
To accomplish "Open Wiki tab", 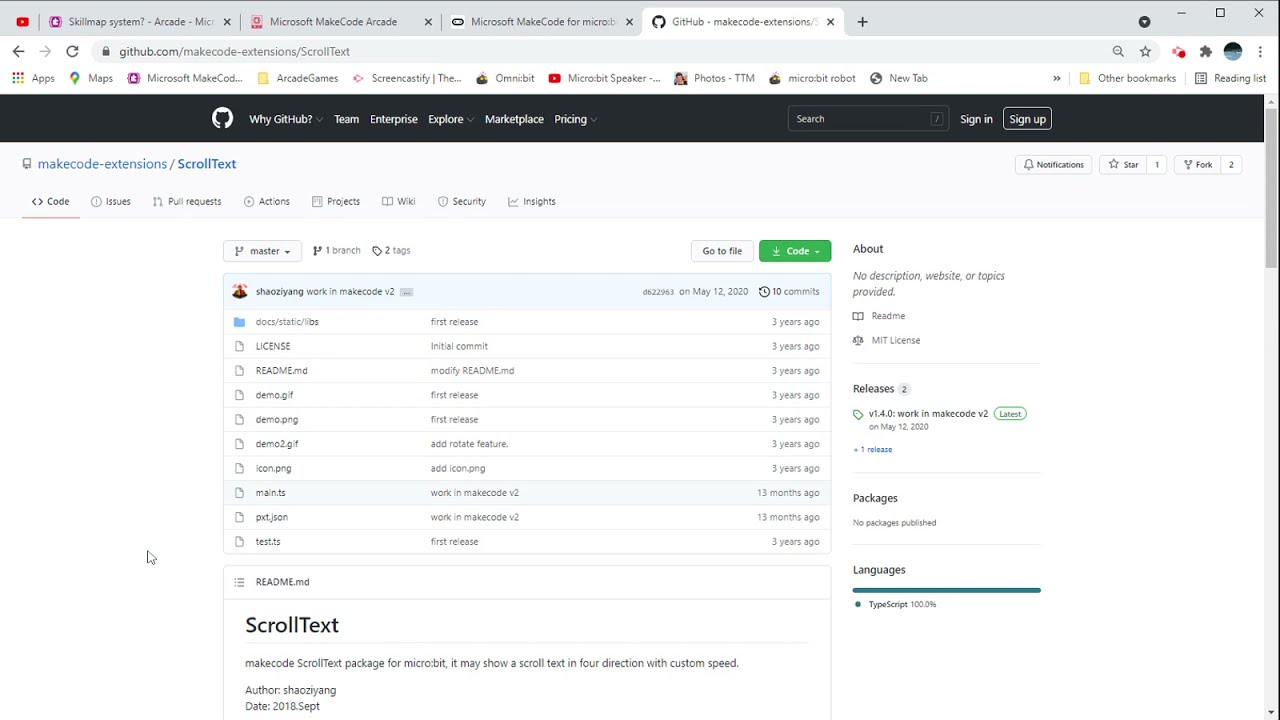I will point(398,201).
